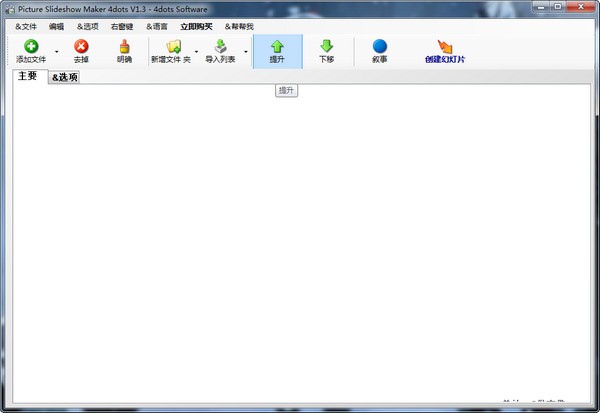Screen dimensions: 600x413
Task: Open the Edit (编辑) menu
Action: pos(56,26)
